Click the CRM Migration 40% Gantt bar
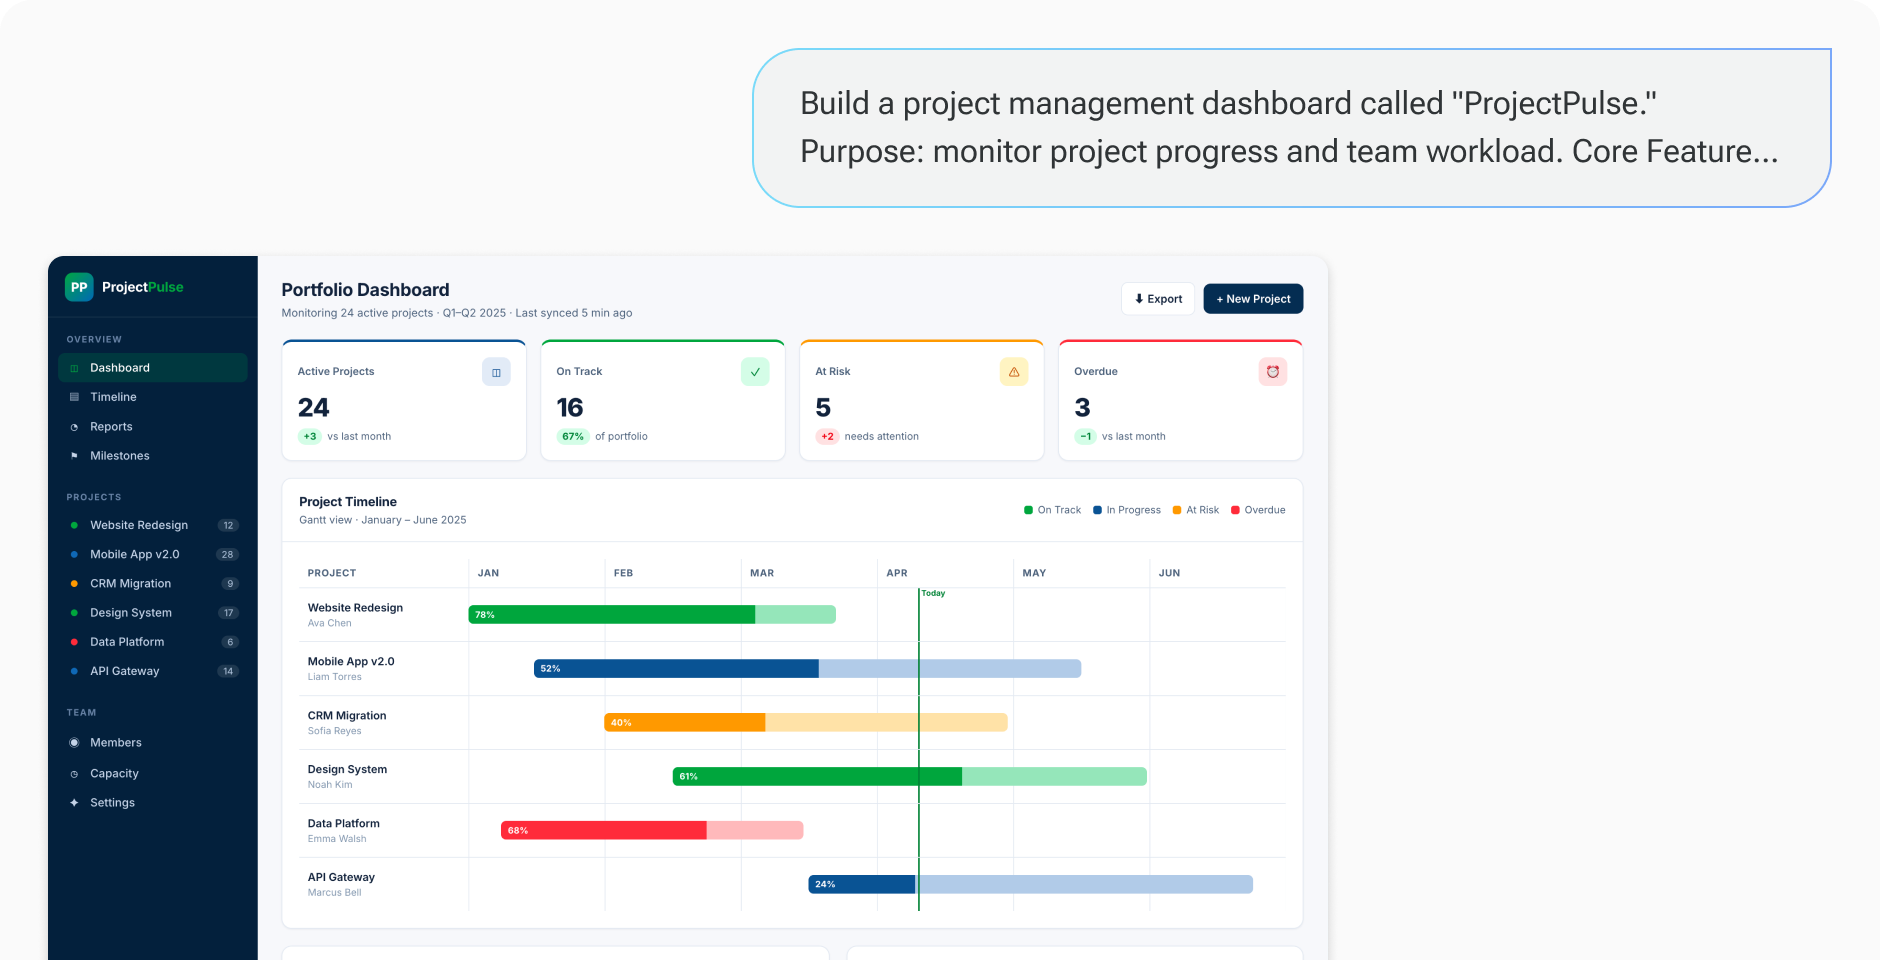 (806, 723)
